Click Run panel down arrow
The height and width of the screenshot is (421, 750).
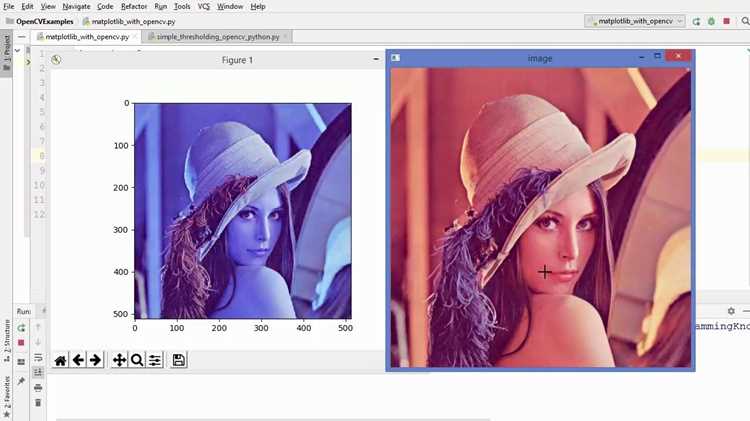coord(38,343)
